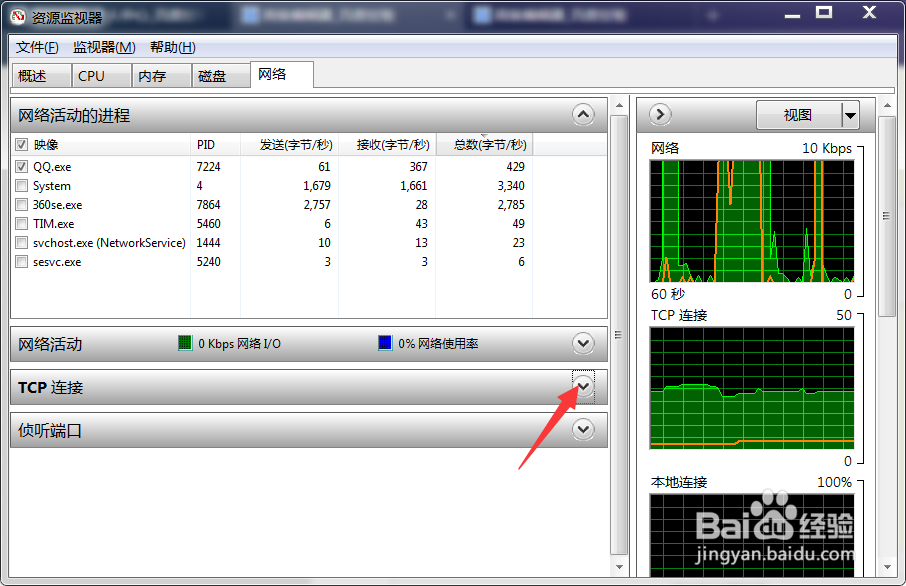Maximize the Resource Monitor window
This screenshot has height=586, width=906.
pos(824,13)
